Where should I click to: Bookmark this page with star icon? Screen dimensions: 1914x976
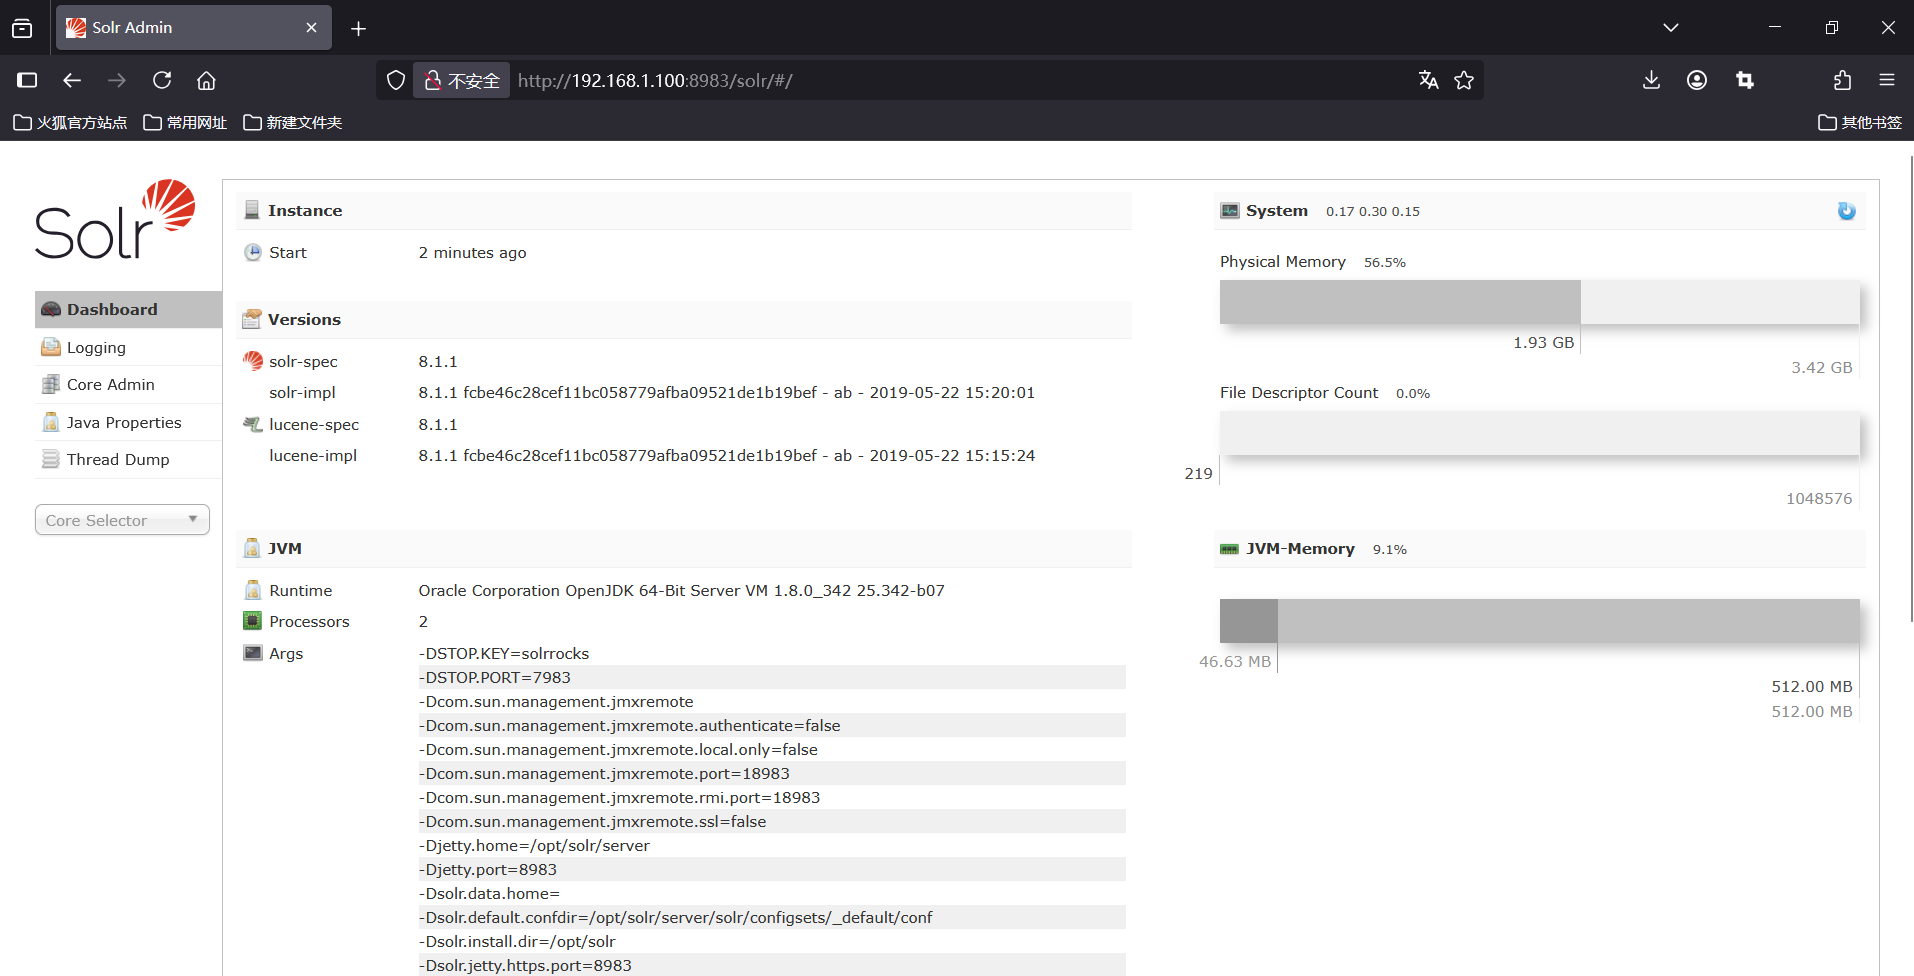(1464, 80)
